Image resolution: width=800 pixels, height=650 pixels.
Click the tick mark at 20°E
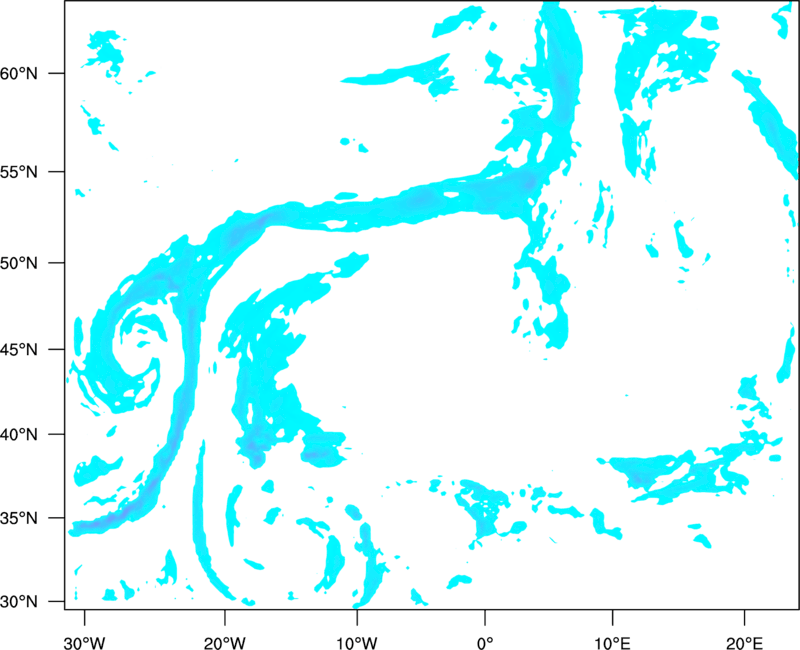click(744, 617)
